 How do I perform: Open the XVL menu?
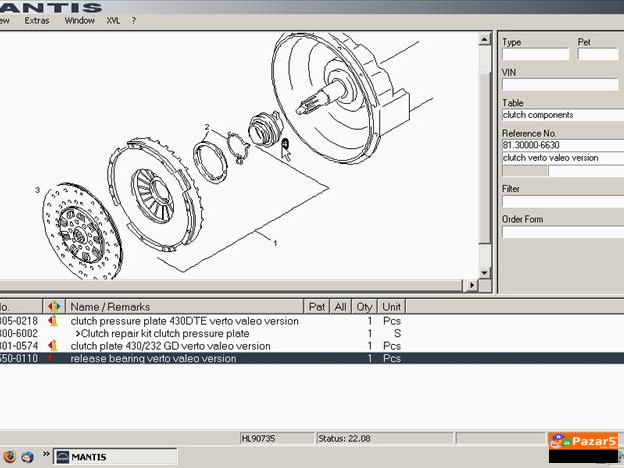point(113,20)
